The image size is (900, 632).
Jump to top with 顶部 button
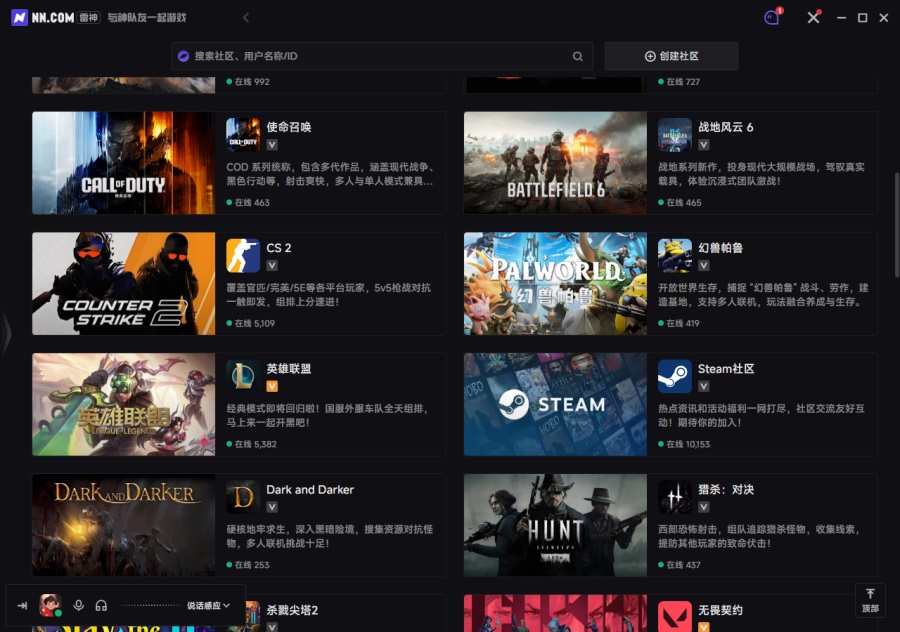tap(870, 600)
